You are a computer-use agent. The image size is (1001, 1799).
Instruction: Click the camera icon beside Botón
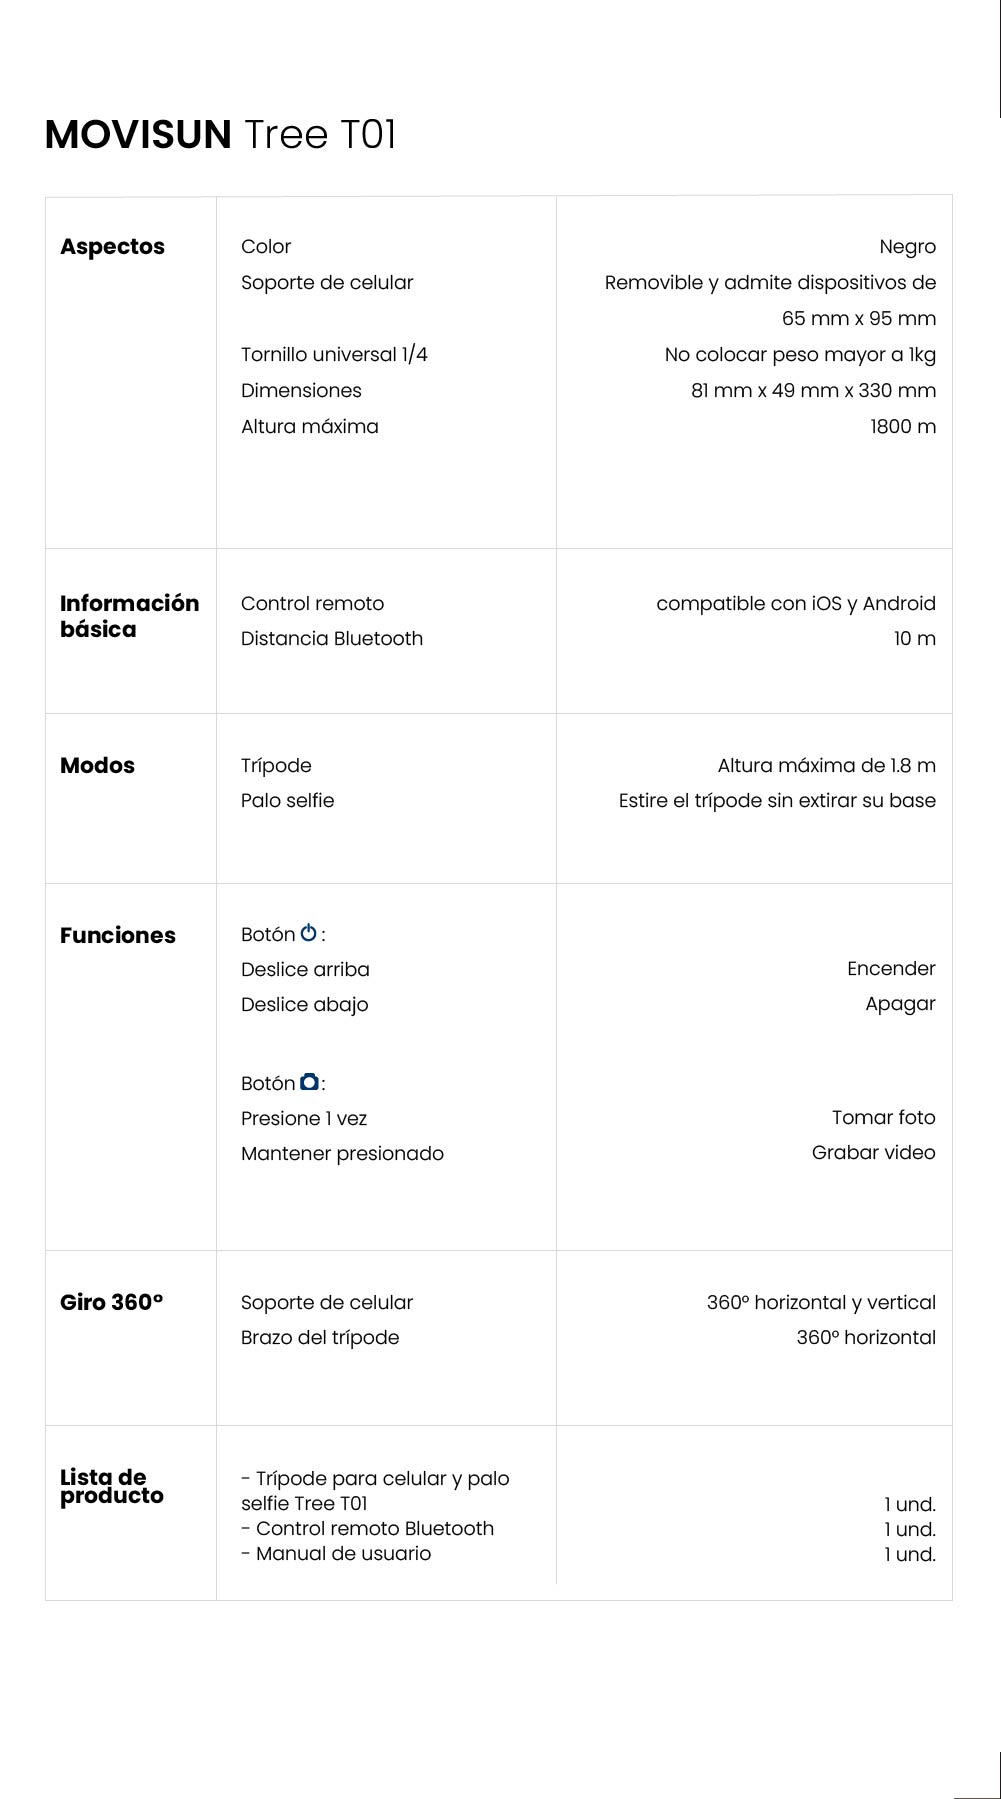point(310,1082)
